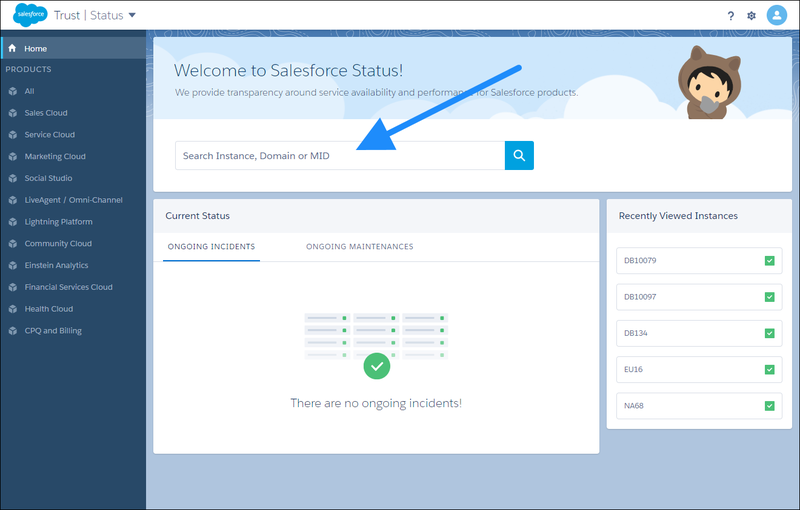Screen dimensions: 800x510
Task: Click the green check for DB134
Action: point(770,333)
